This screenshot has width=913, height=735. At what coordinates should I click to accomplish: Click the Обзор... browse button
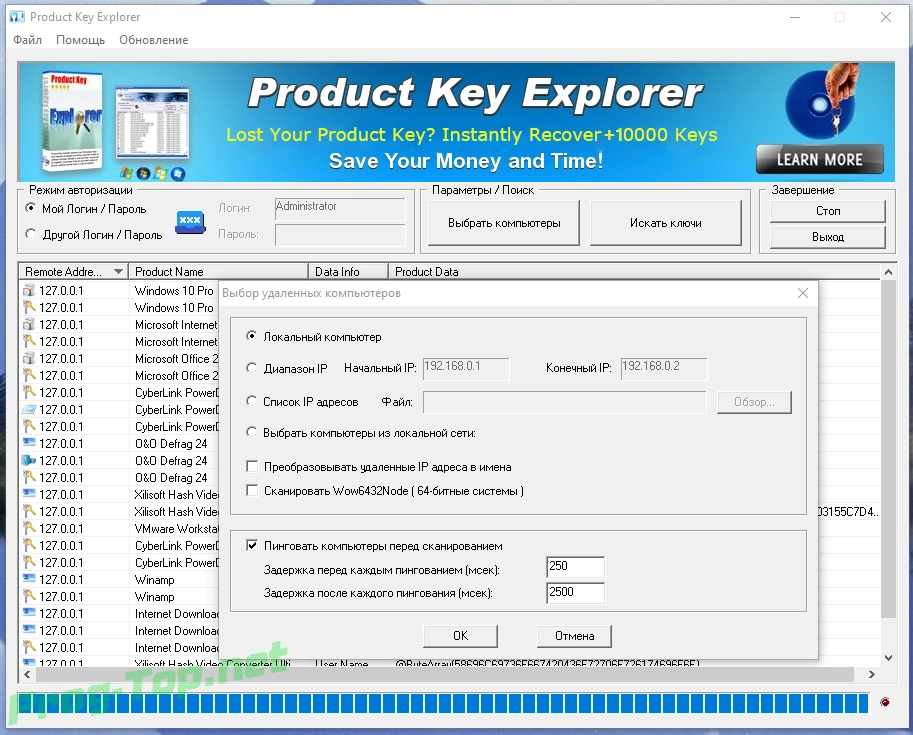(754, 402)
